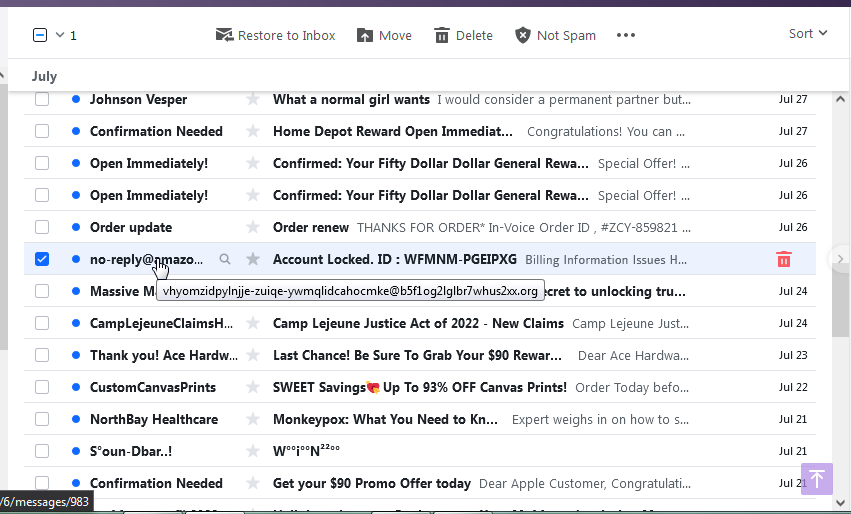Screen dimensions: 851x514
Task: Expand the Sort dropdown
Action: 808,34
